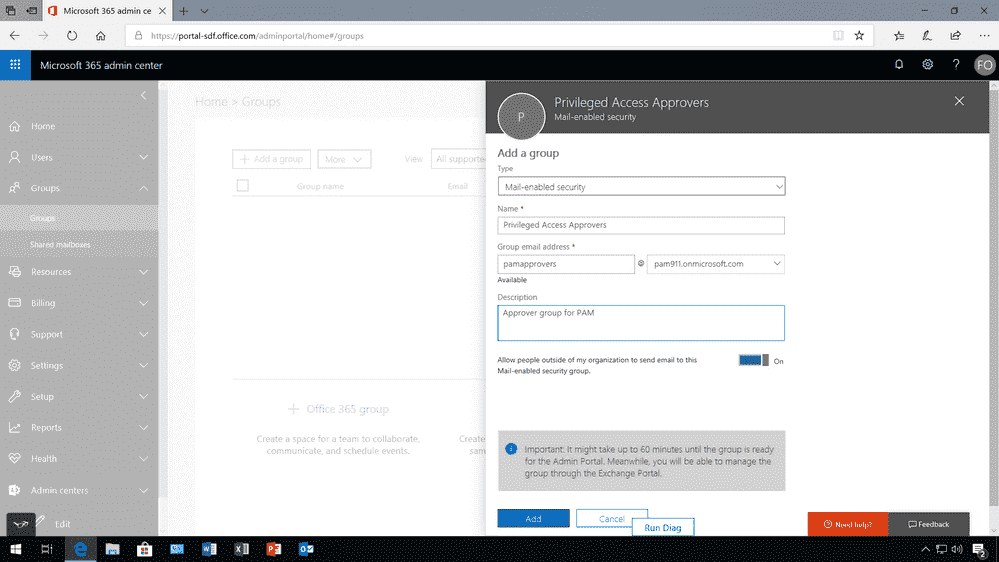
Task: Check the select-all groups checkbox
Action: pyautogui.click(x=243, y=185)
